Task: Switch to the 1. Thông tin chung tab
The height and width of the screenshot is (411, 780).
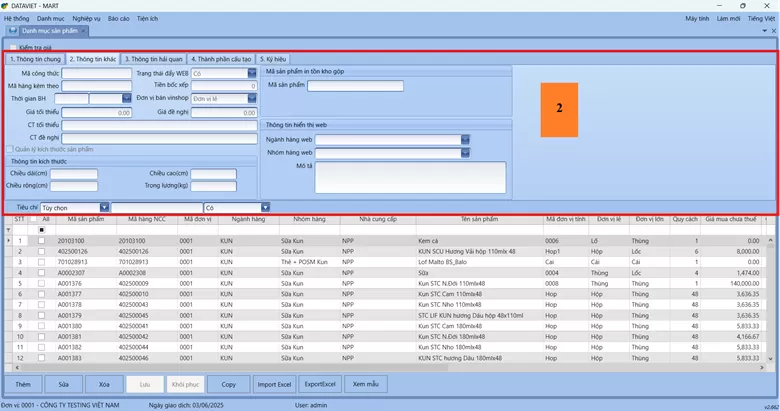Action: point(34,59)
